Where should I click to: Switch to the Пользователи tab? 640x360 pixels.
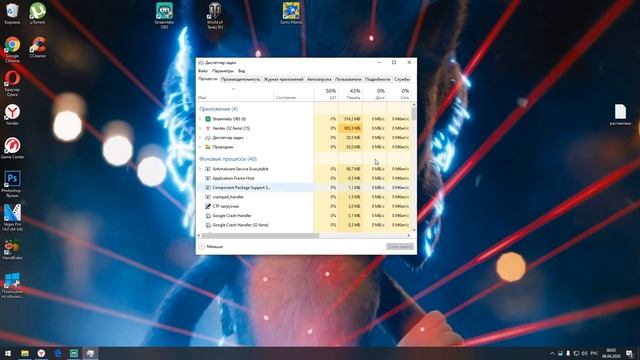[348, 79]
